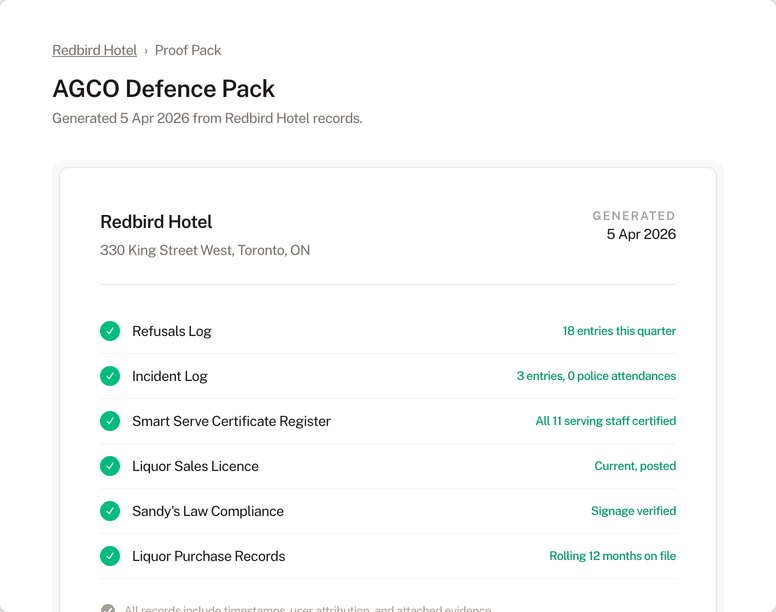Open the Refusals Log row label
Image resolution: width=776 pixels, height=612 pixels.
click(172, 331)
